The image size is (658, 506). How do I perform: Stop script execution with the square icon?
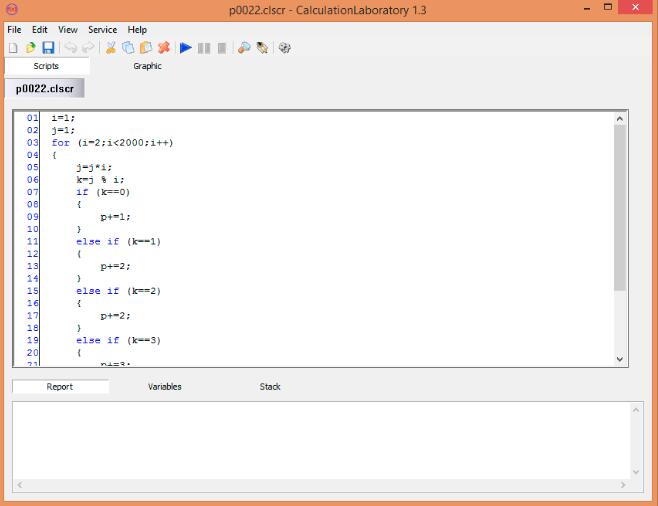coord(221,48)
